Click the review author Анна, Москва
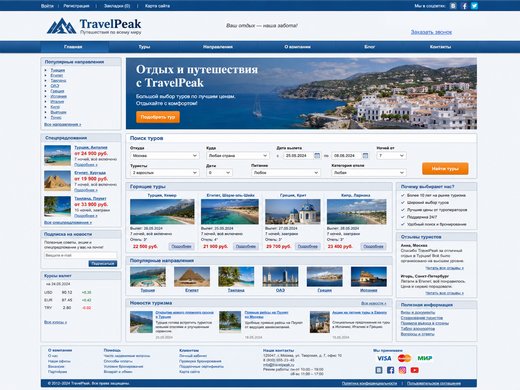Image resolution: width=520 pixels, height=390 pixels. point(414,245)
